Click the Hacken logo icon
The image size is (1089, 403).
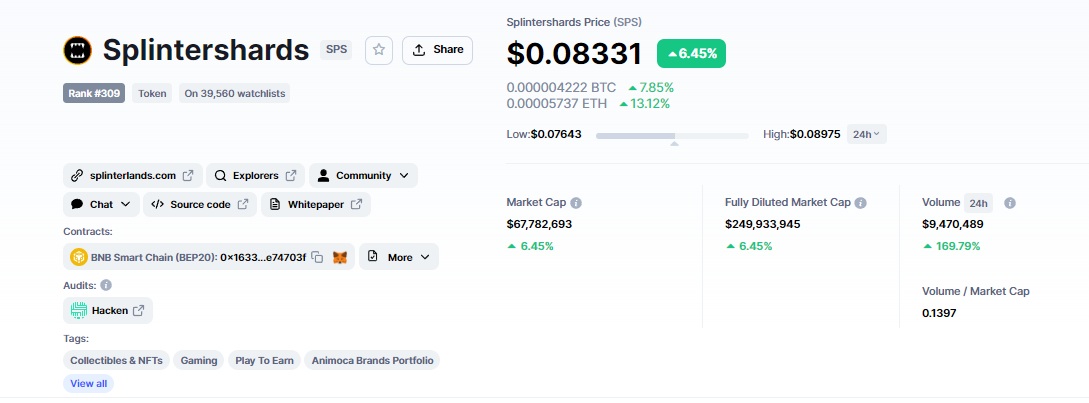tap(78, 311)
